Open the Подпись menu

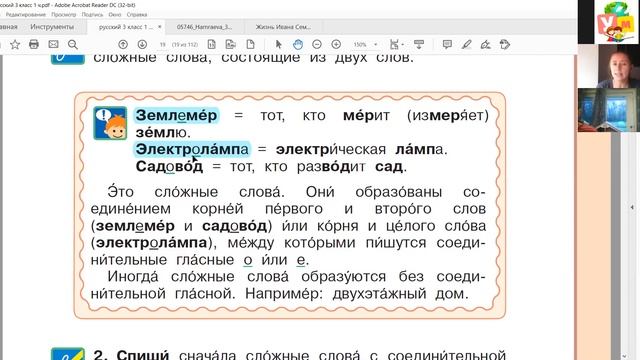92,15
